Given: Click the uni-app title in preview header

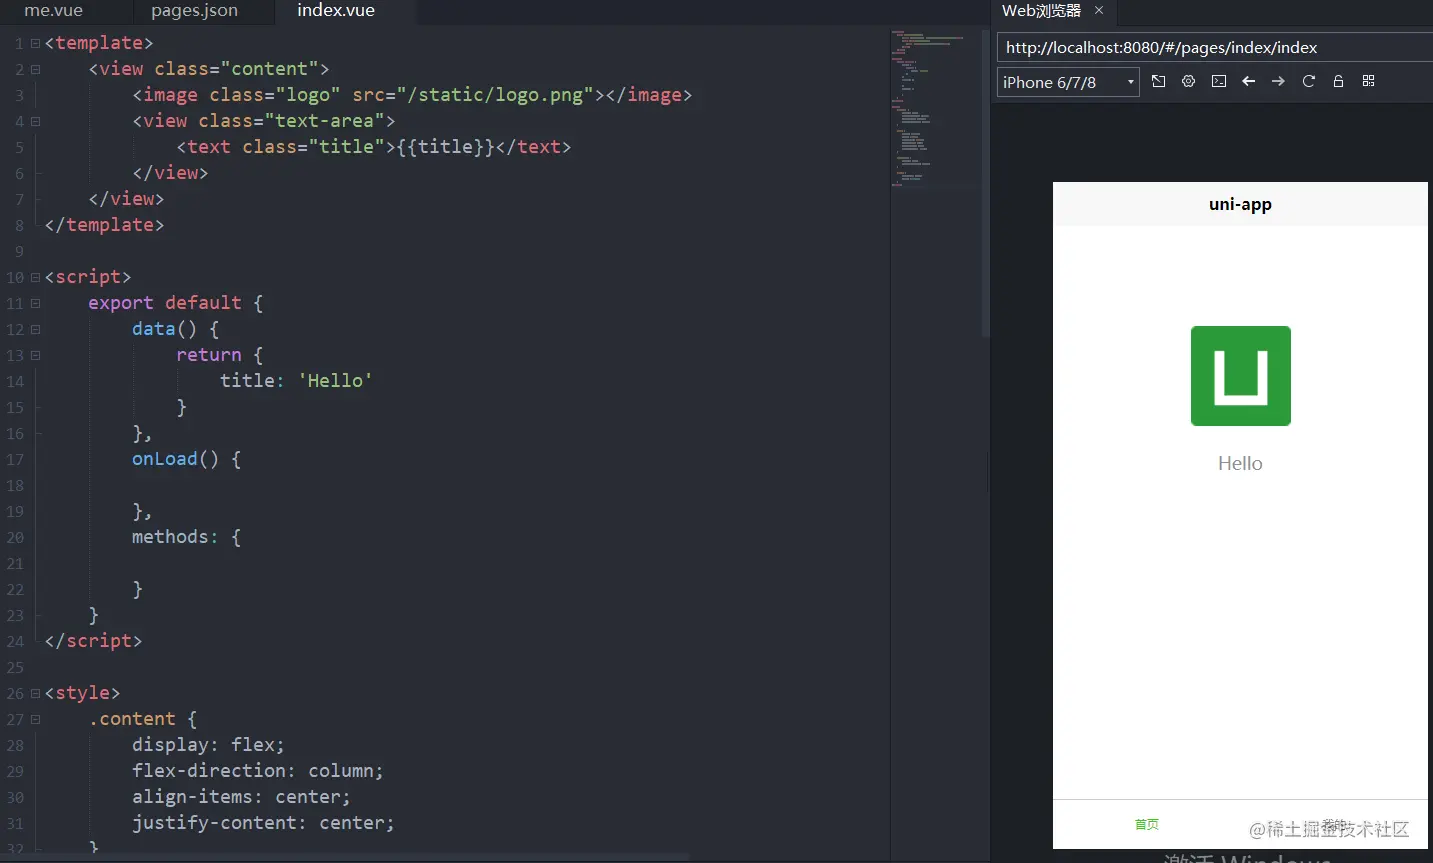Looking at the screenshot, I should coord(1240,204).
